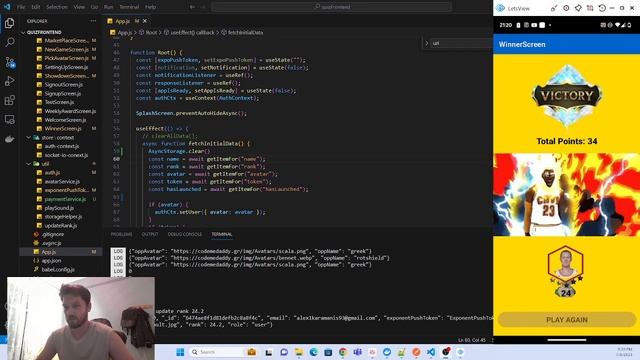Open auth-context.js file
The image size is (640, 360).
[61, 146]
